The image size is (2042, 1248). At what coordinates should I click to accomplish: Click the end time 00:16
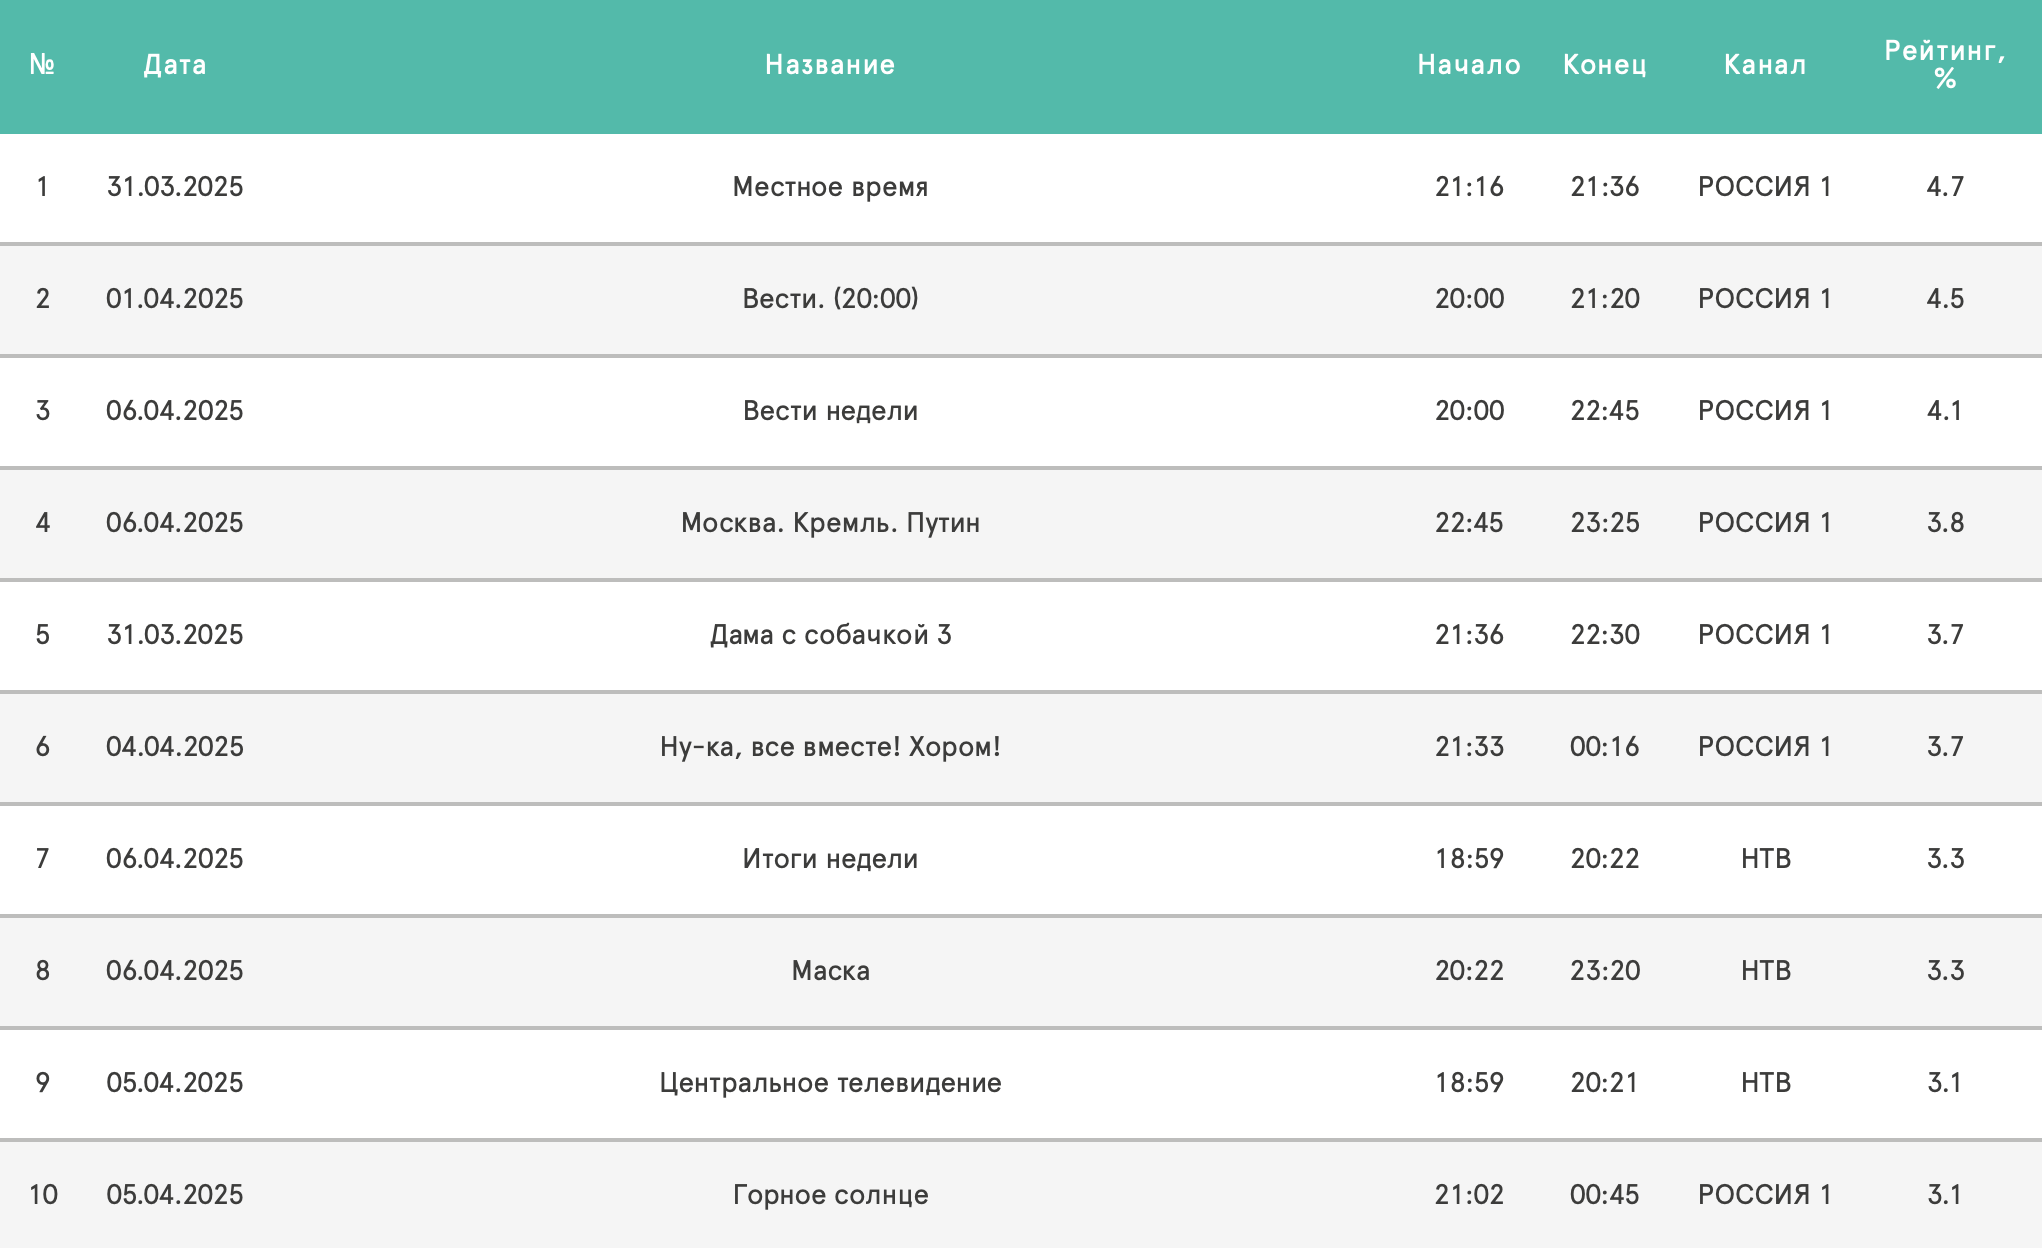click(1605, 747)
